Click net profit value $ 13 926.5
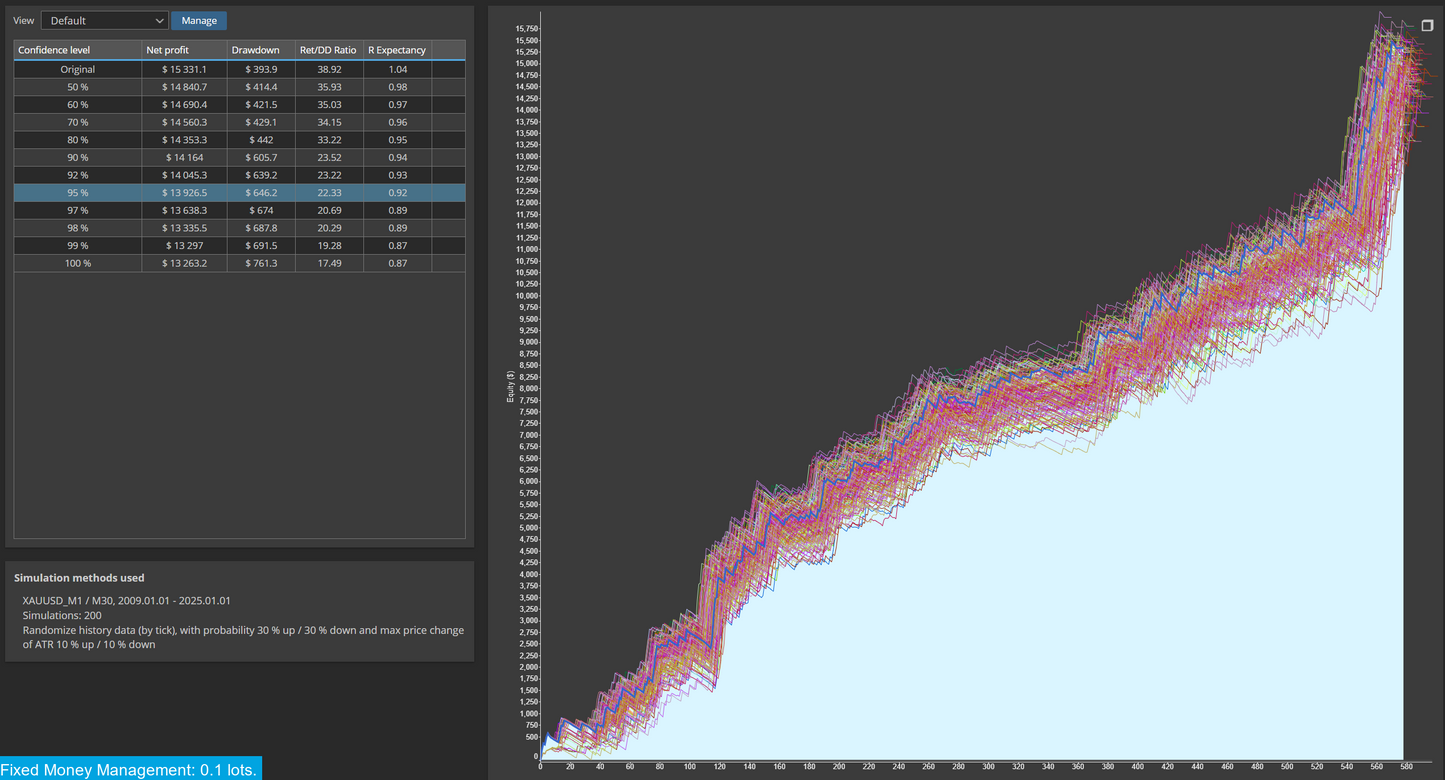The width and height of the screenshot is (1445, 780). (x=184, y=193)
